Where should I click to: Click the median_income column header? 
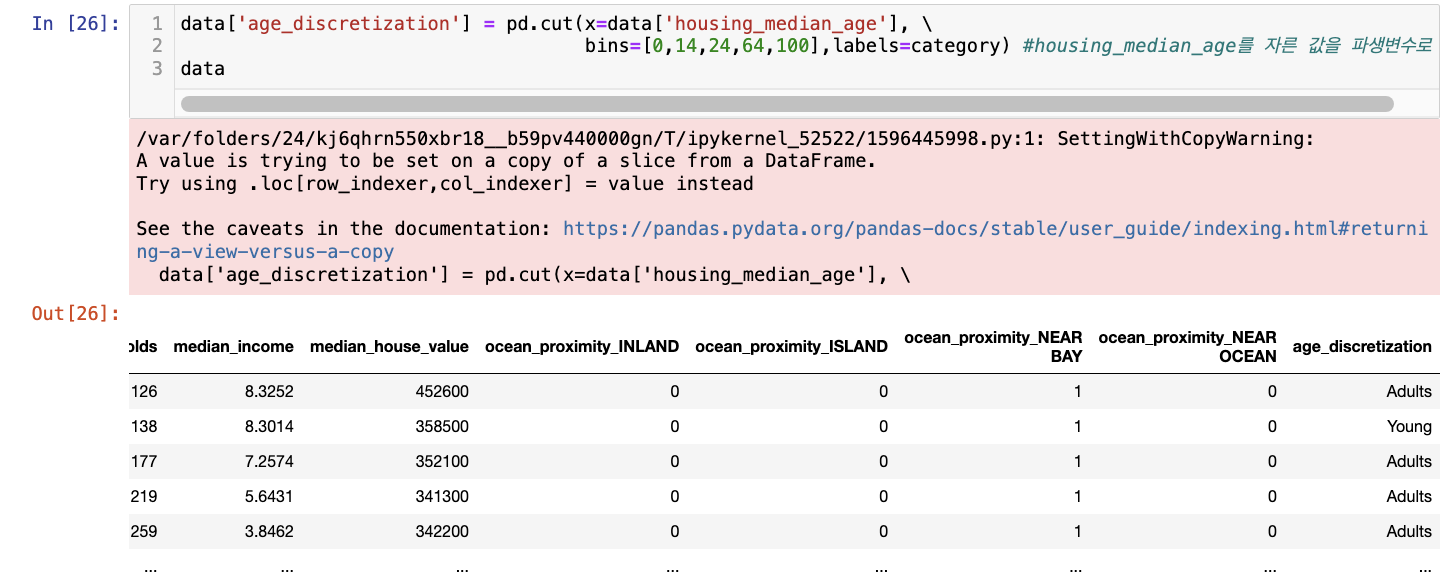[233, 347]
